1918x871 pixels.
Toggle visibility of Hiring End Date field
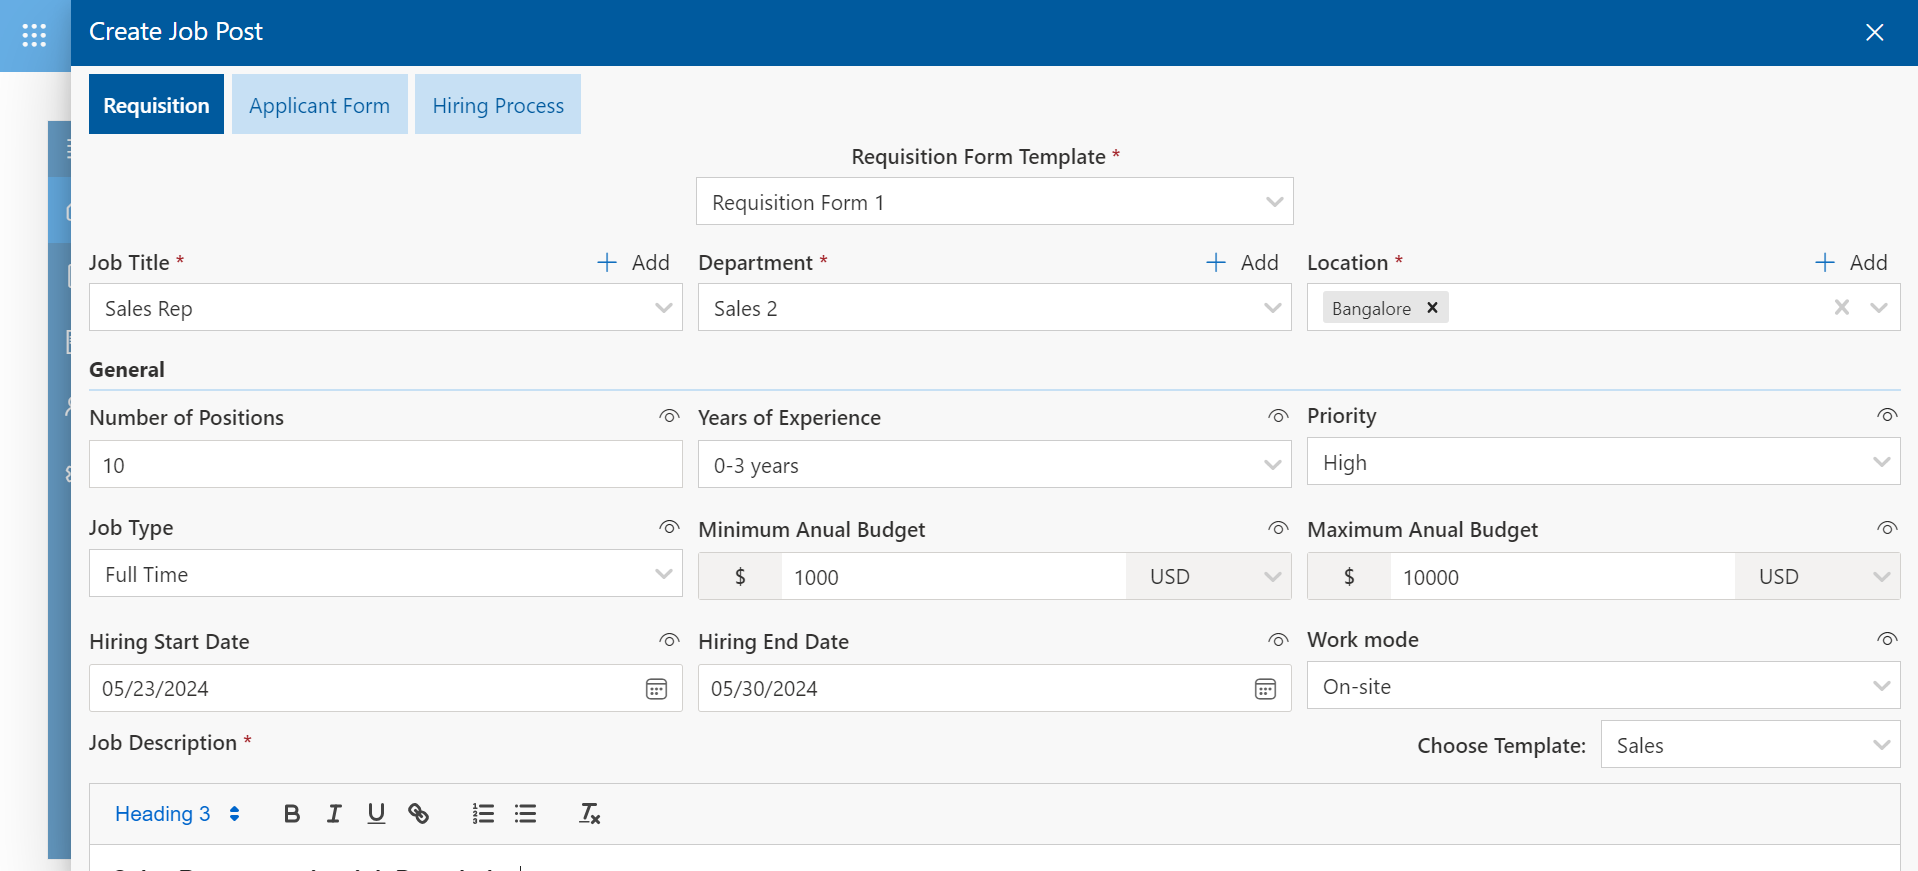click(x=1278, y=640)
